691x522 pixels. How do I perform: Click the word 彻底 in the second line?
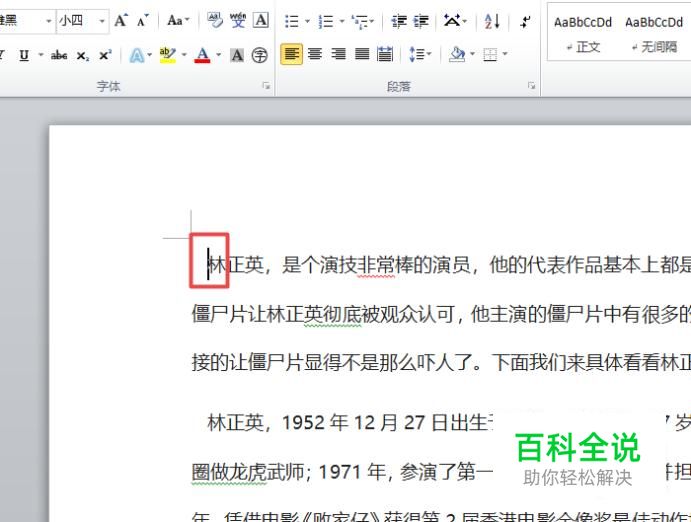[x=342, y=314]
